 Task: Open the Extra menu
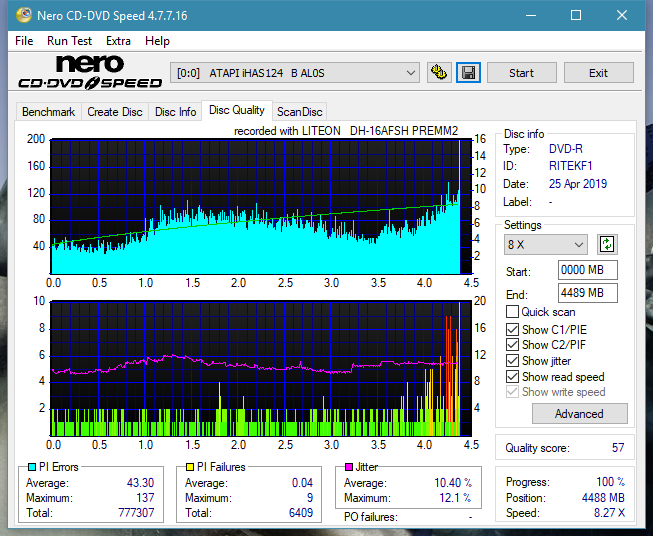pyautogui.click(x=118, y=41)
